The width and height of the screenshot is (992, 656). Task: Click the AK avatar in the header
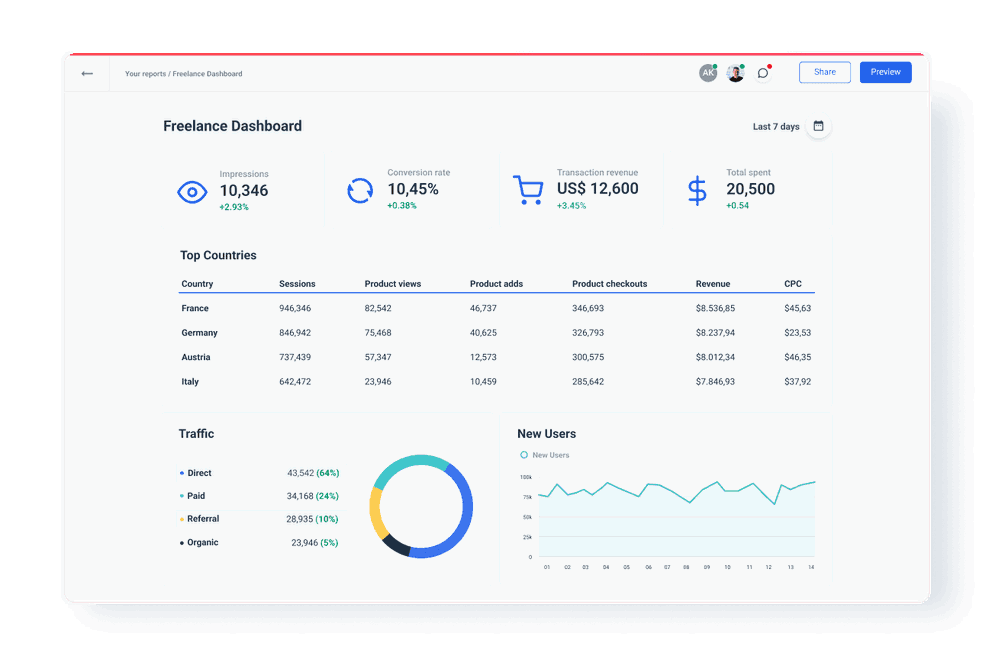(708, 72)
